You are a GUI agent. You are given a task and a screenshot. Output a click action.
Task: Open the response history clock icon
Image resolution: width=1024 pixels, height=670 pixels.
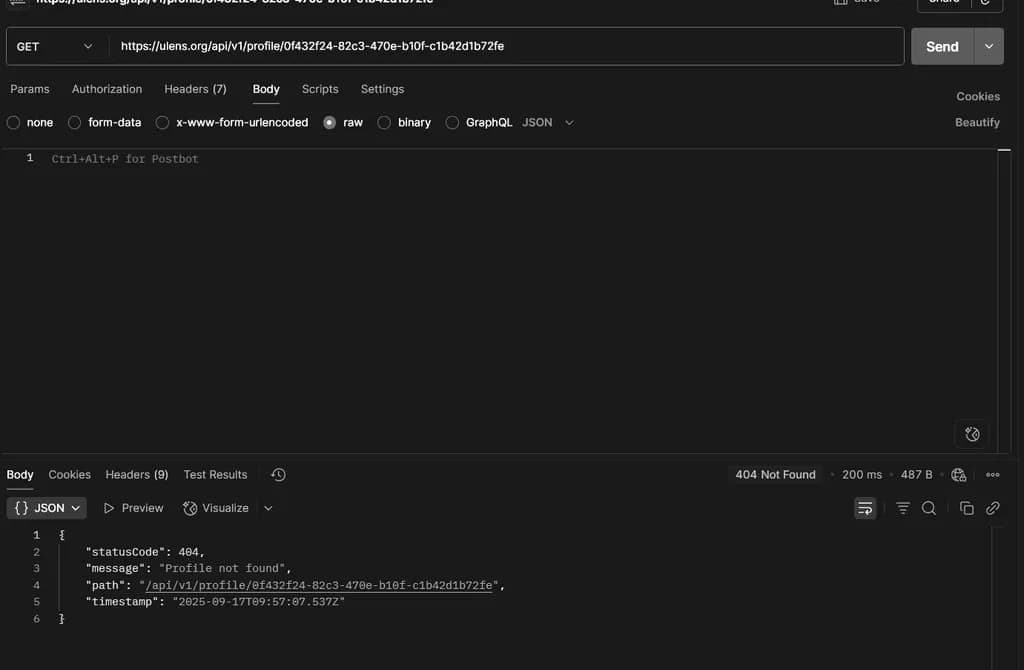tap(278, 475)
